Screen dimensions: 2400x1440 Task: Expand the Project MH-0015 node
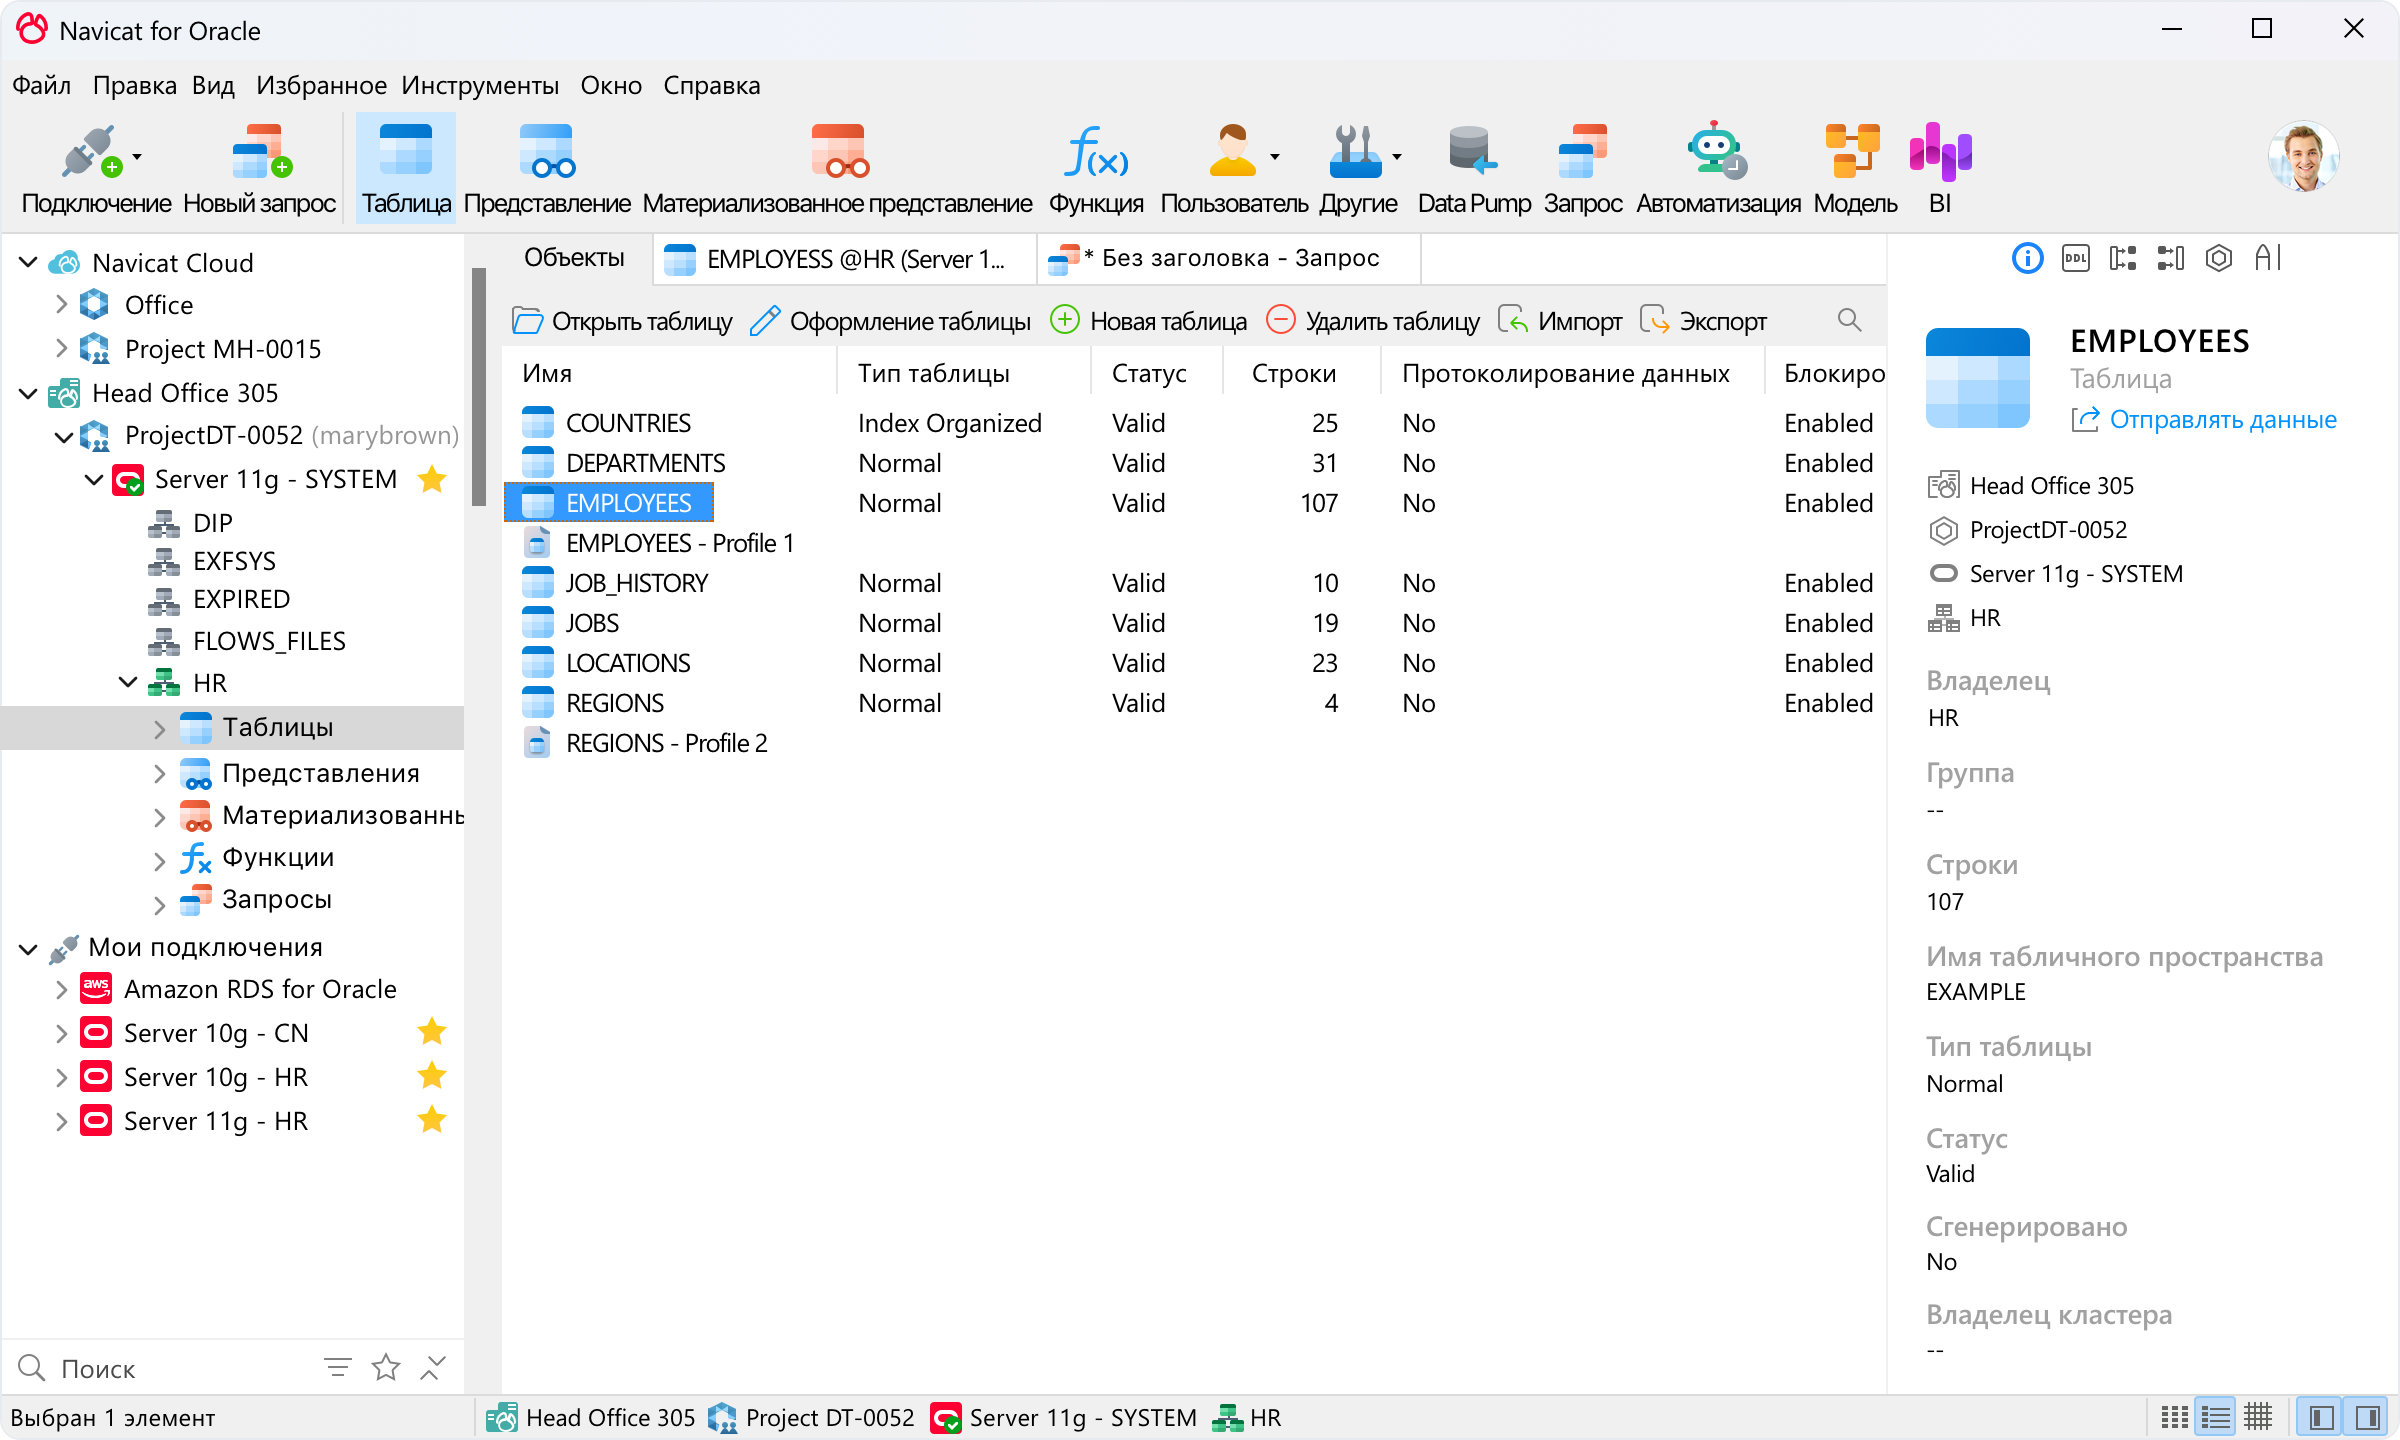click(x=61, y=348)
